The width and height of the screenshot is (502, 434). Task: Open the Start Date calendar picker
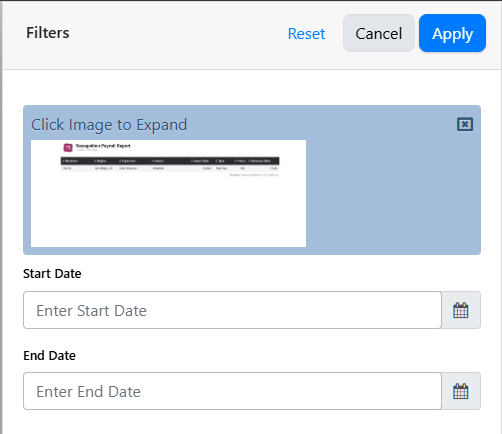[461, 310]
